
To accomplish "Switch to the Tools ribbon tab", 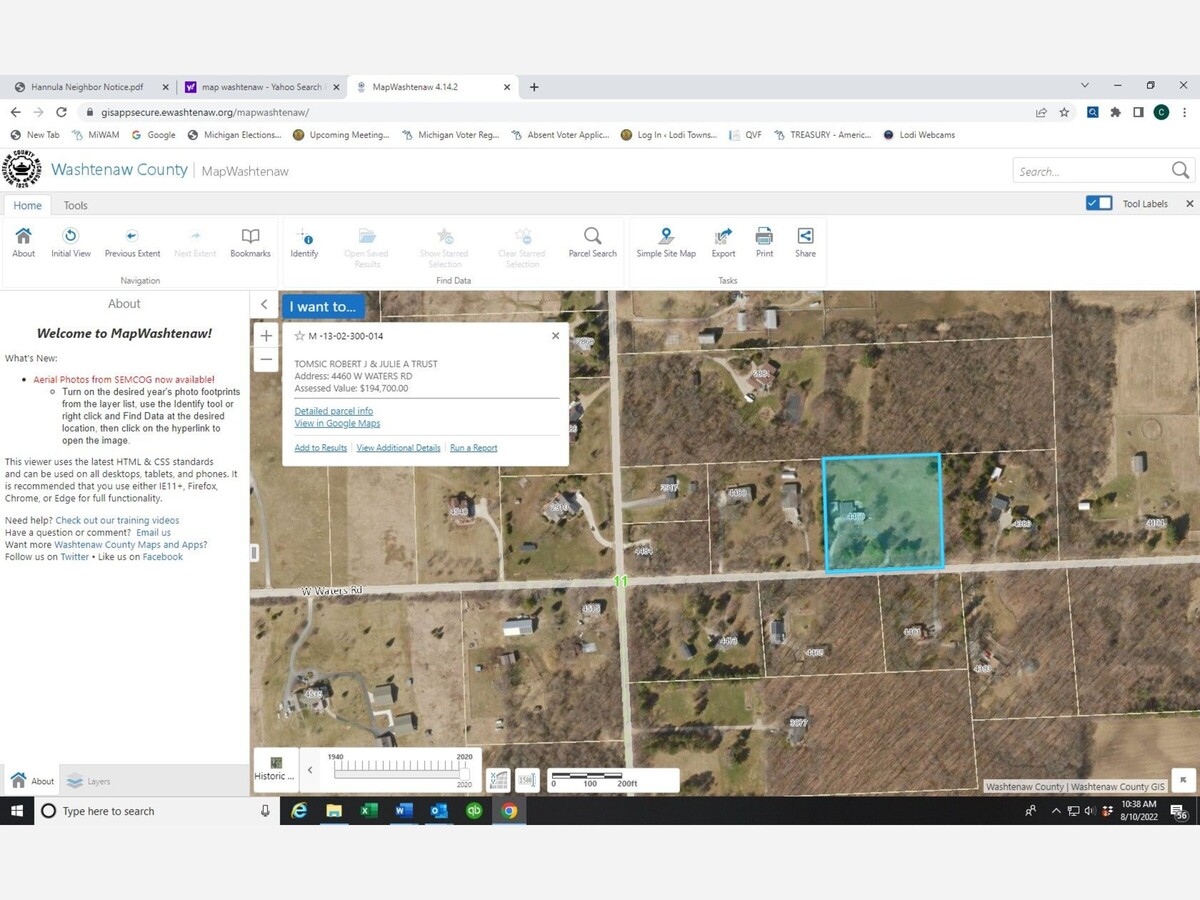I will (76, 205).
